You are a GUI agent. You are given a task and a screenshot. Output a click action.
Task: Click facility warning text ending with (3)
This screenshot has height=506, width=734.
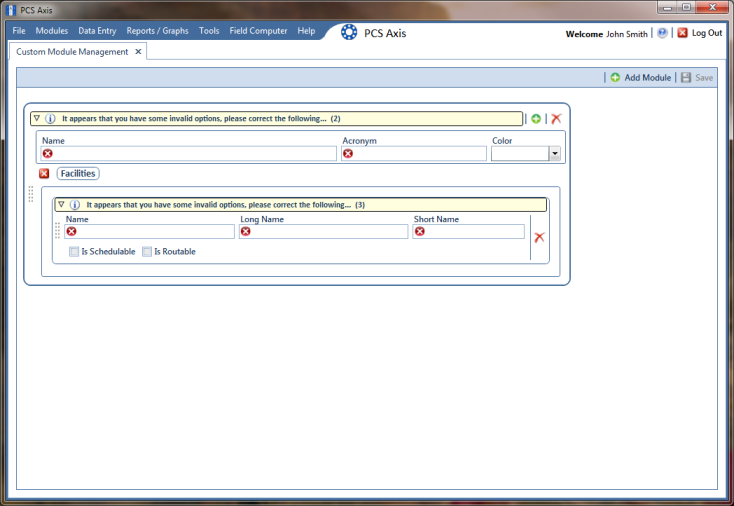[x=225, y=205]
